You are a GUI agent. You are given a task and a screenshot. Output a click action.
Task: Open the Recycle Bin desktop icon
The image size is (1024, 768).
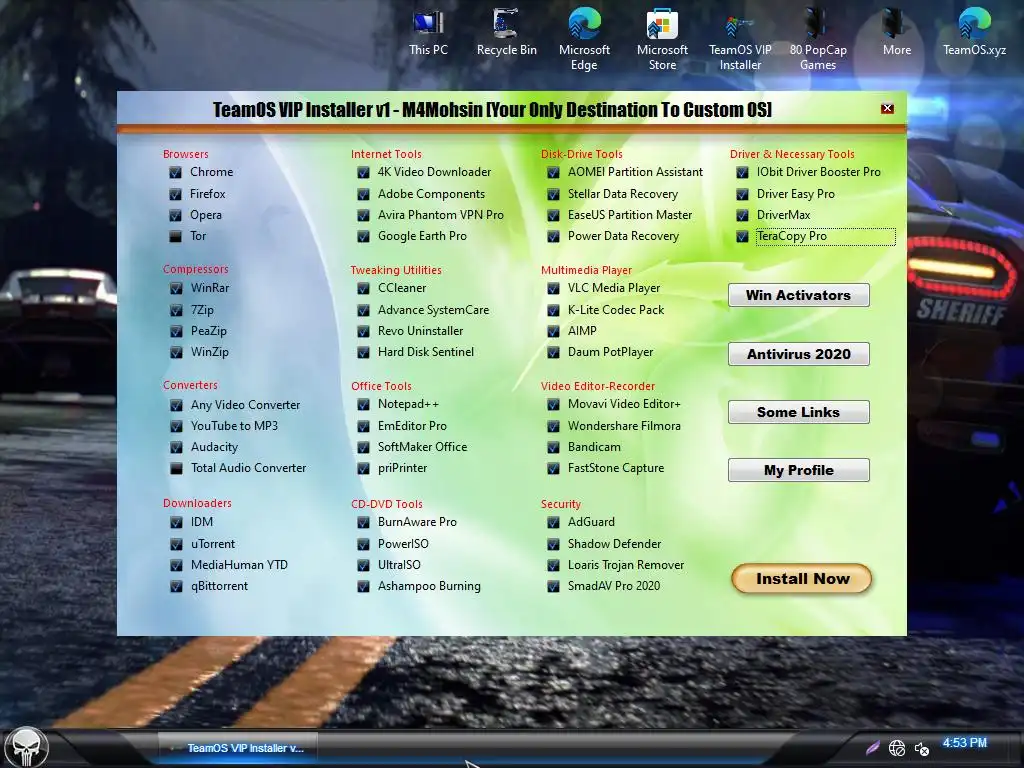(506, 33)
